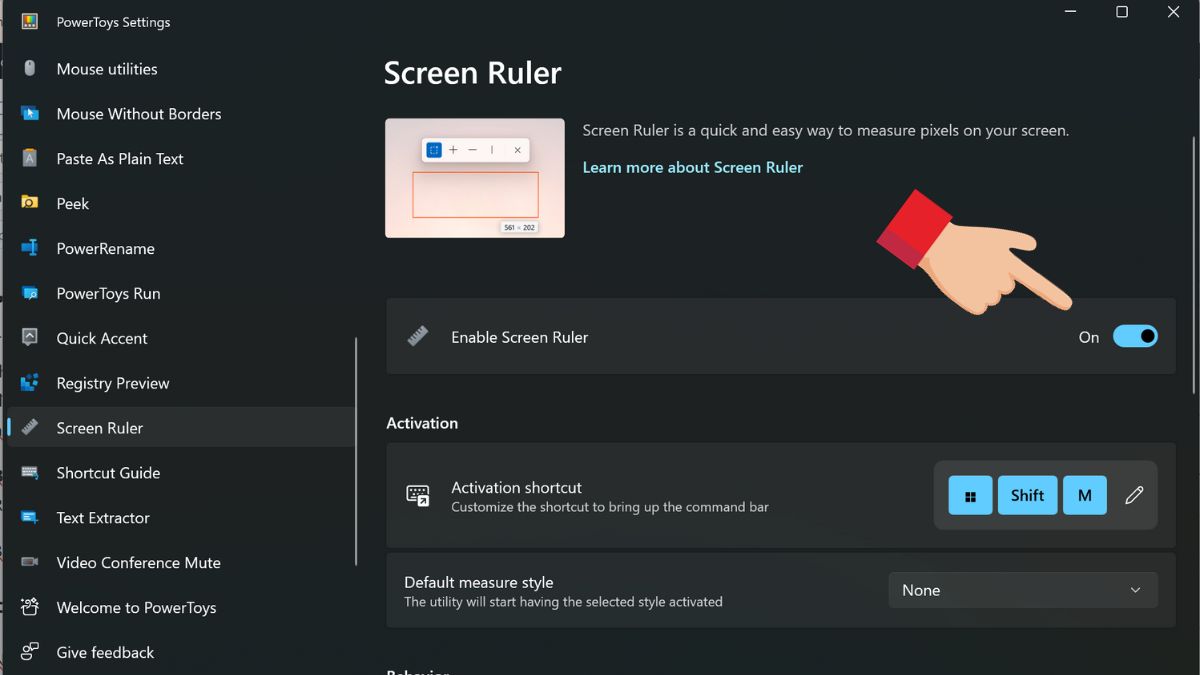Click the Text Extractor icon
This screenshot has width=1200, height=675.
(30, 518)
